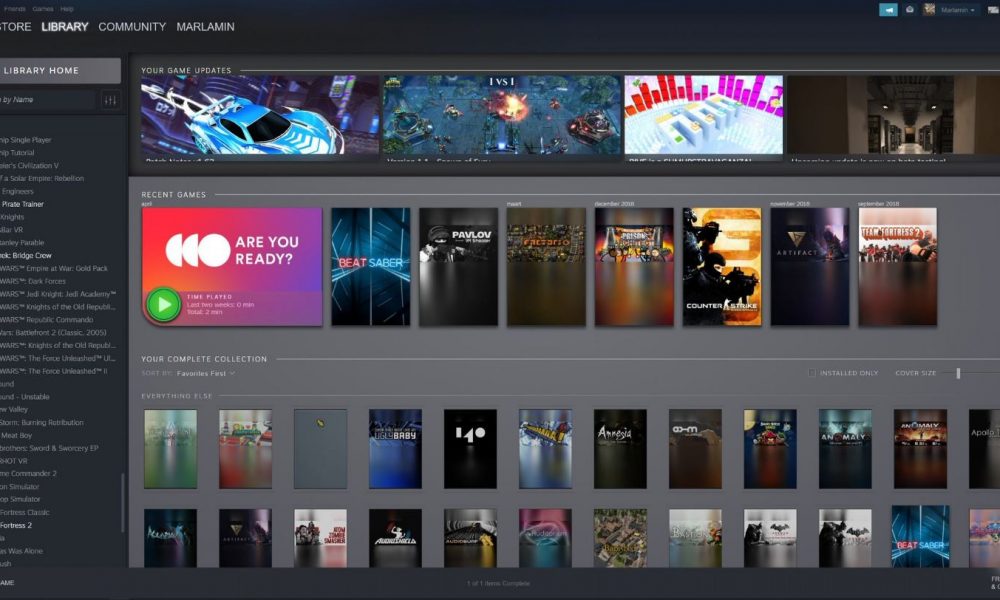The image size is (1000, 600).
Task: Adjust the Cover Size slider handle
Action: click(x=958, y=373)
